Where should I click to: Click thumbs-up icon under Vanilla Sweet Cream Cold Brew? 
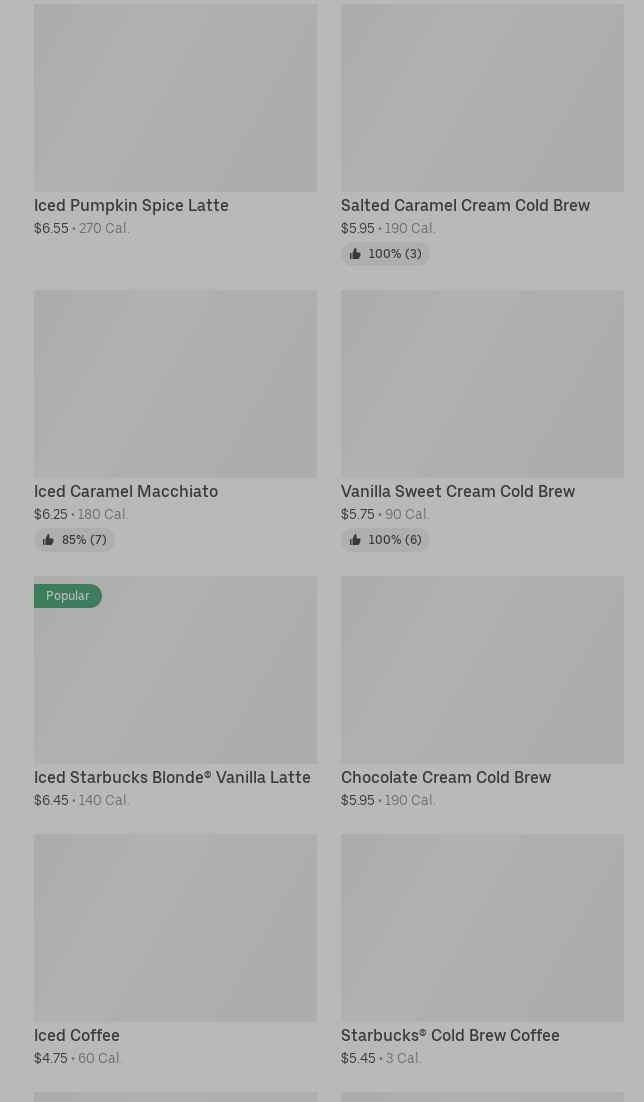click(355, 540)
